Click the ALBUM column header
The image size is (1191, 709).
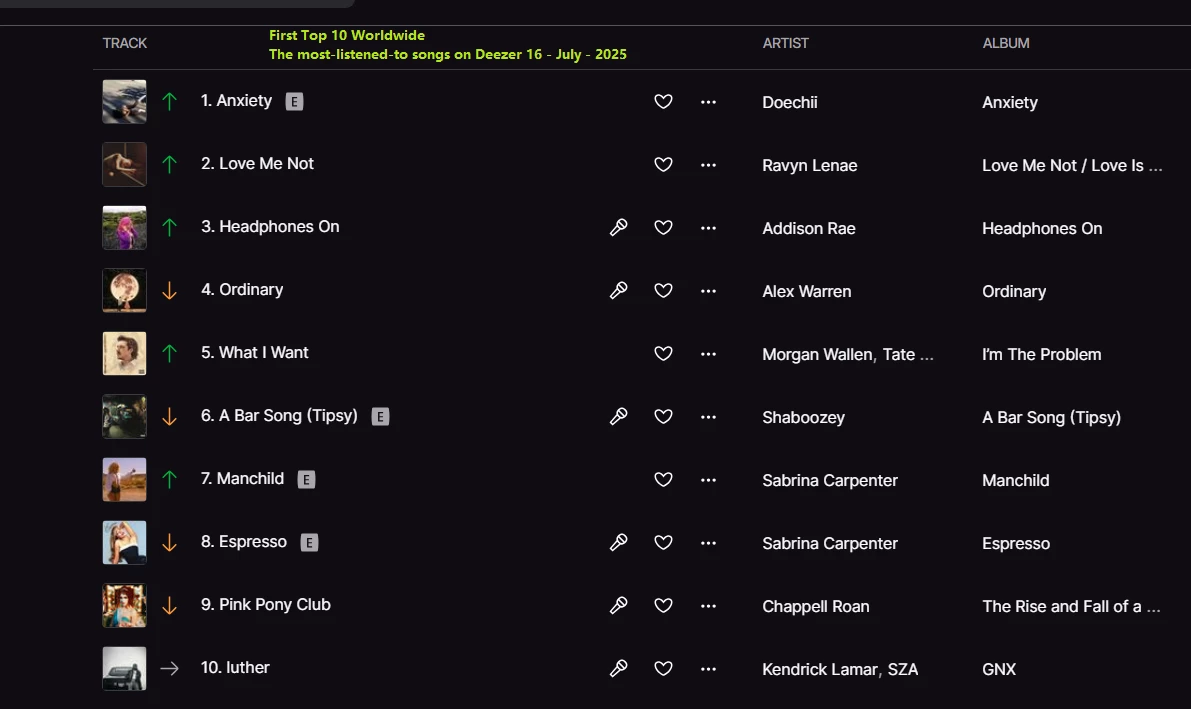[x=1006, y=43]
